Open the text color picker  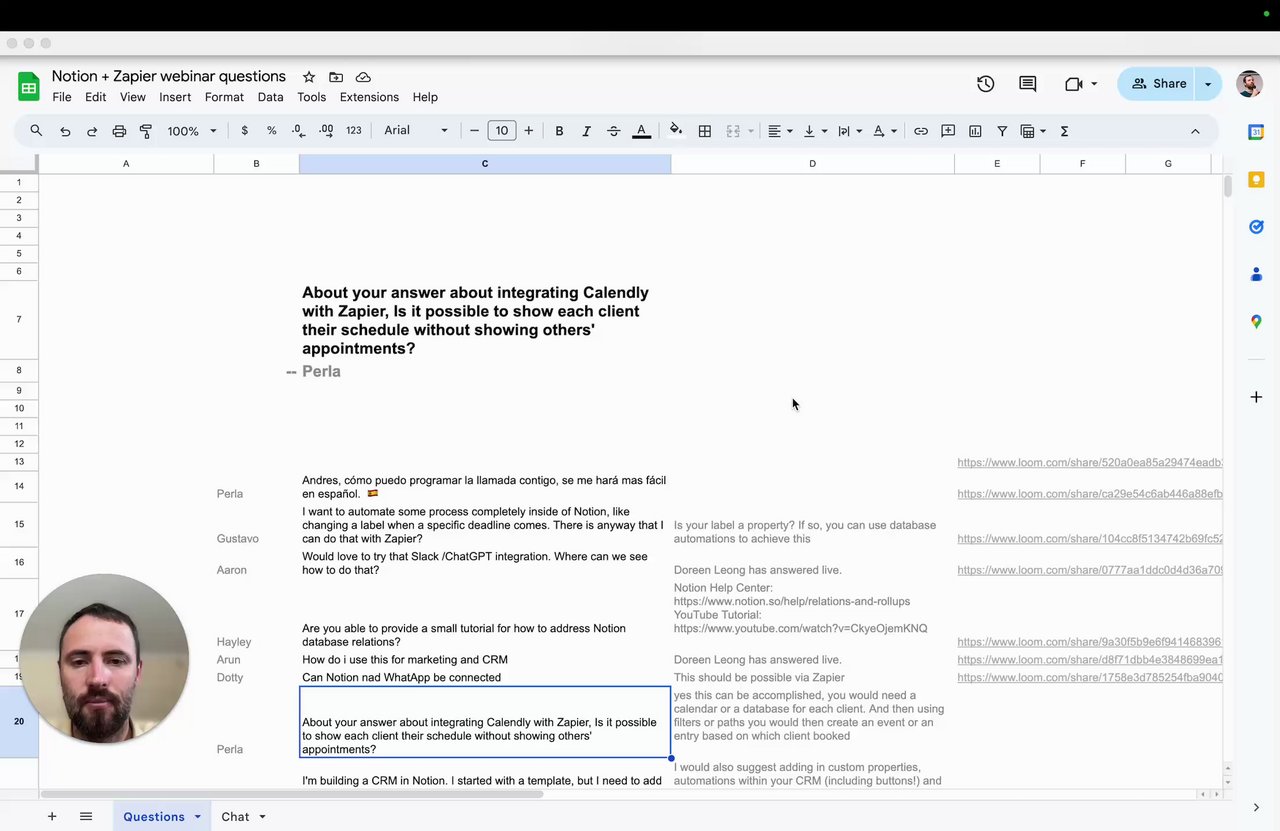click(x=642, y=131)
